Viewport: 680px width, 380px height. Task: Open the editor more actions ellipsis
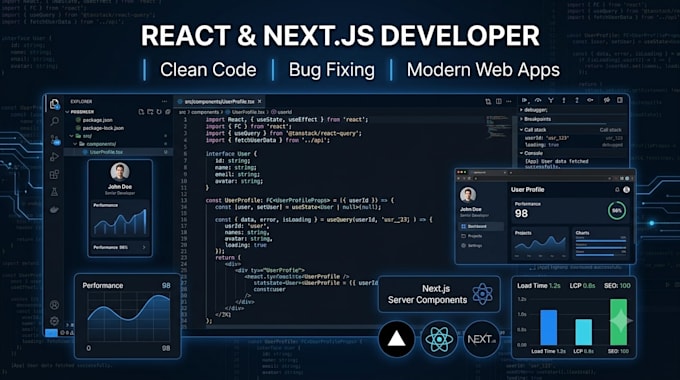pos(509,102)
